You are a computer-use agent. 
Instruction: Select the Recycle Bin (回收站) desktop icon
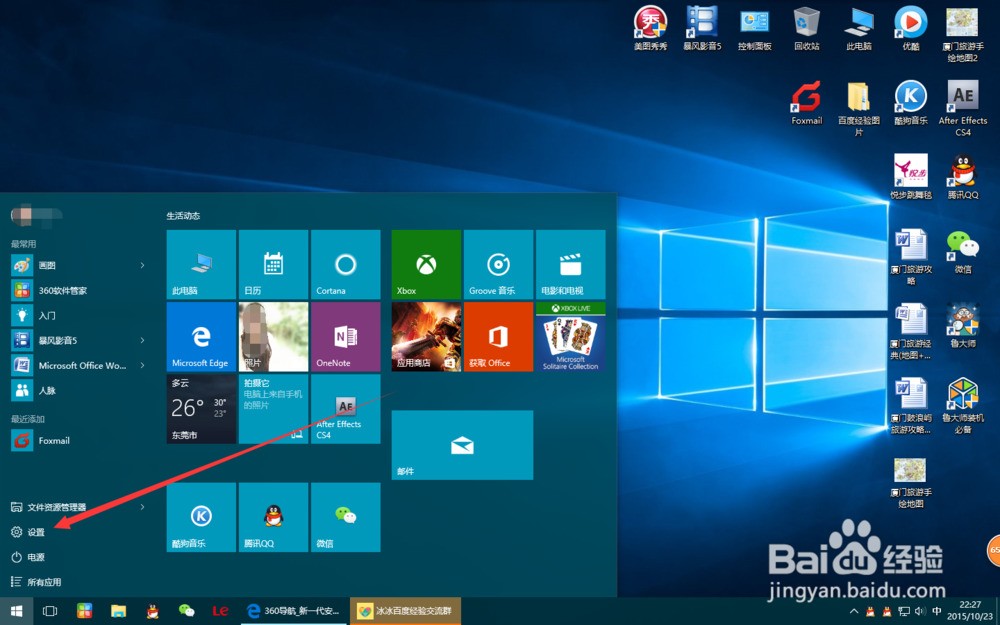[807, 28]
